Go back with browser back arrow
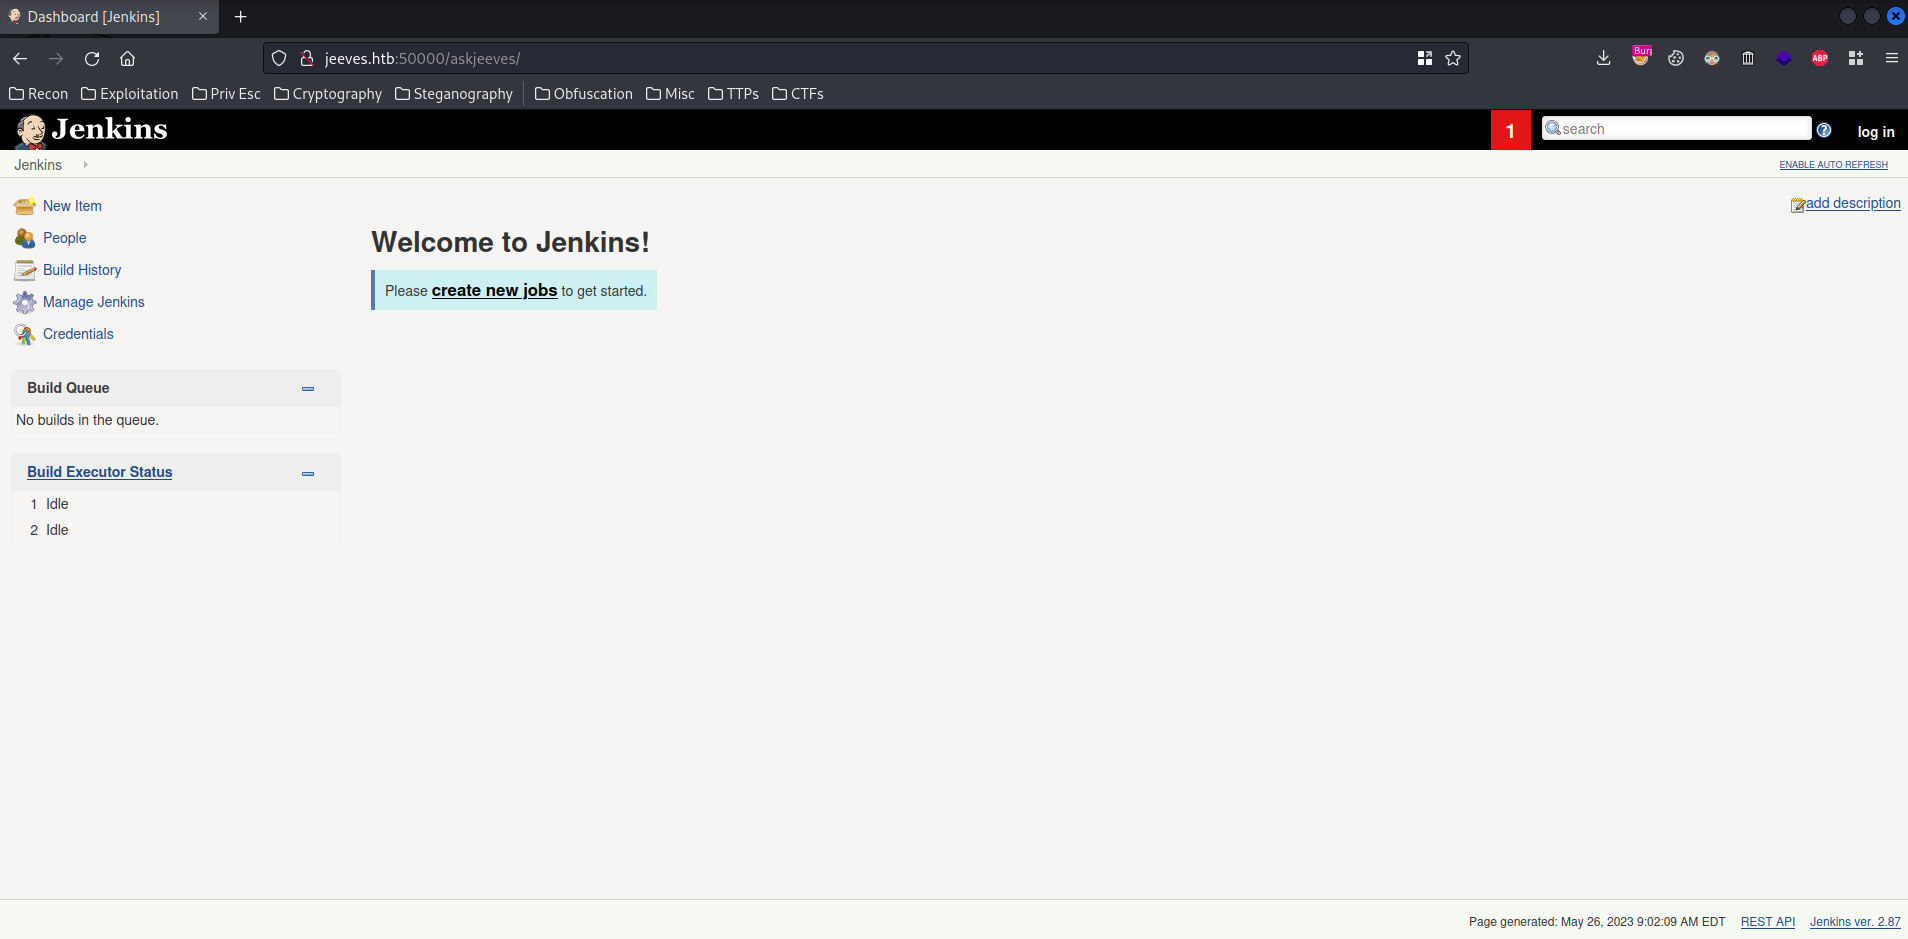The width and height of the screenshot is (1908, 939). click(x=20, y=58)
